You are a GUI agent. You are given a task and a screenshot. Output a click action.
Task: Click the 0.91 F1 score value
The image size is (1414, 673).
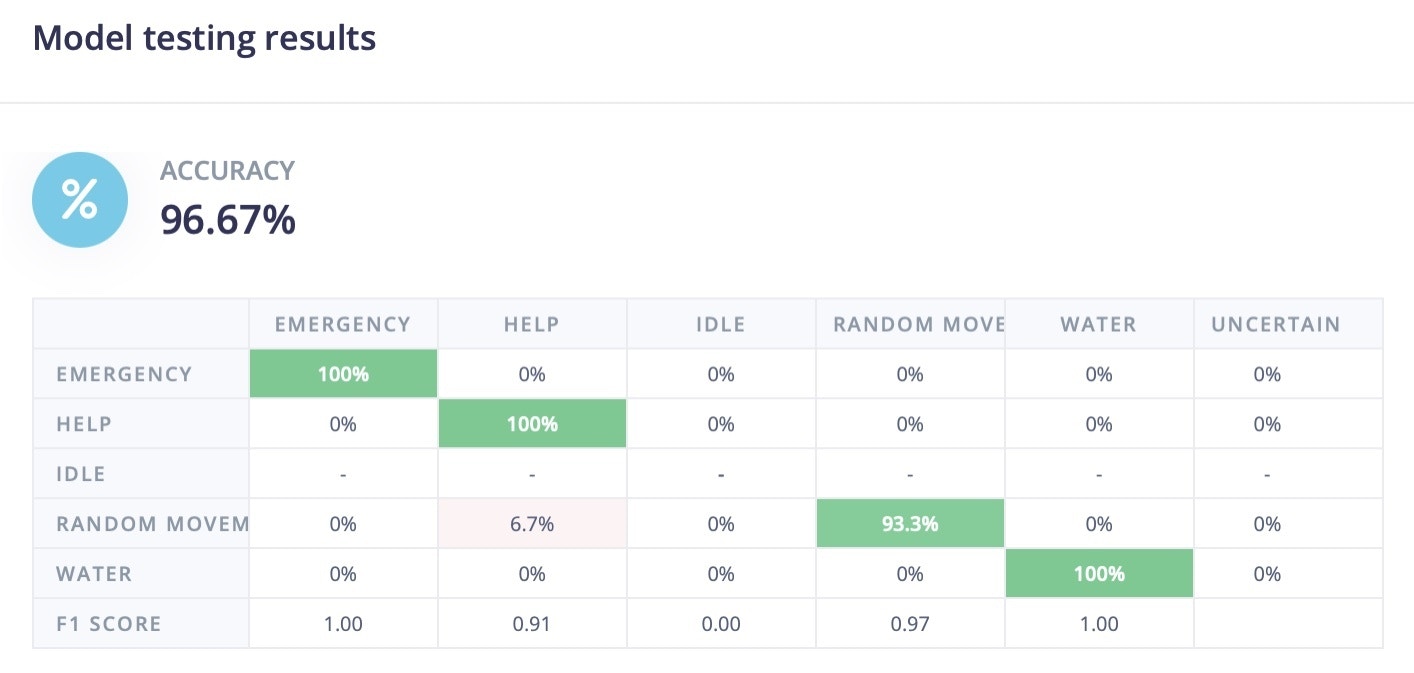(532, 624)
